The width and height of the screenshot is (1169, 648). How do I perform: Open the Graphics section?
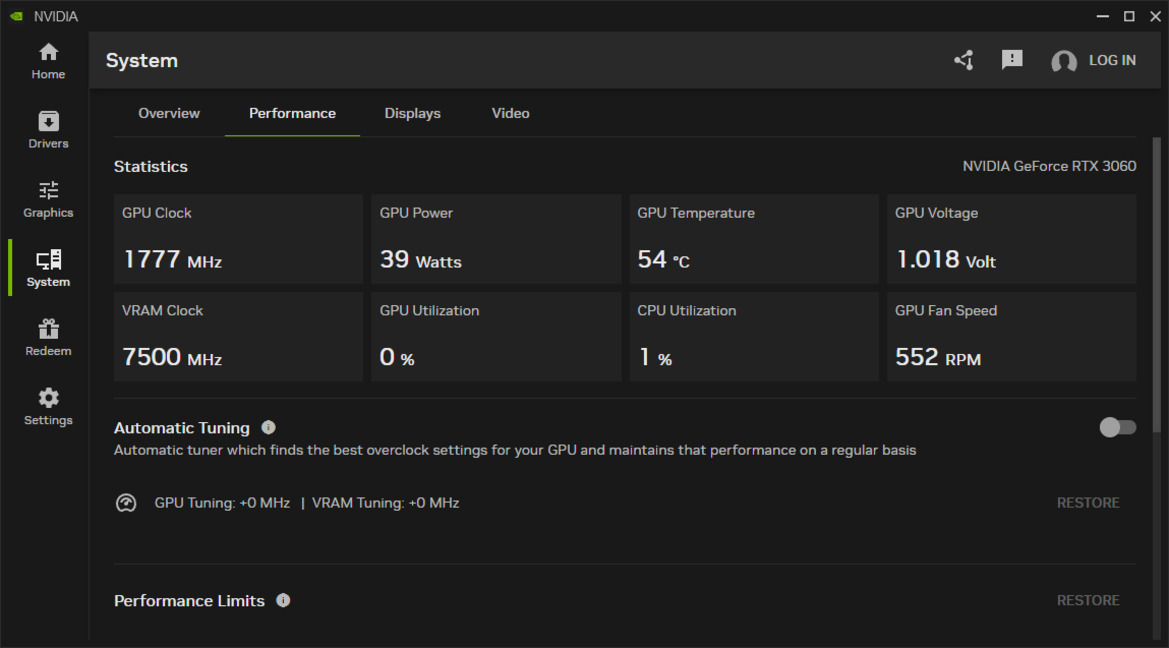click(x=47, y=199)
